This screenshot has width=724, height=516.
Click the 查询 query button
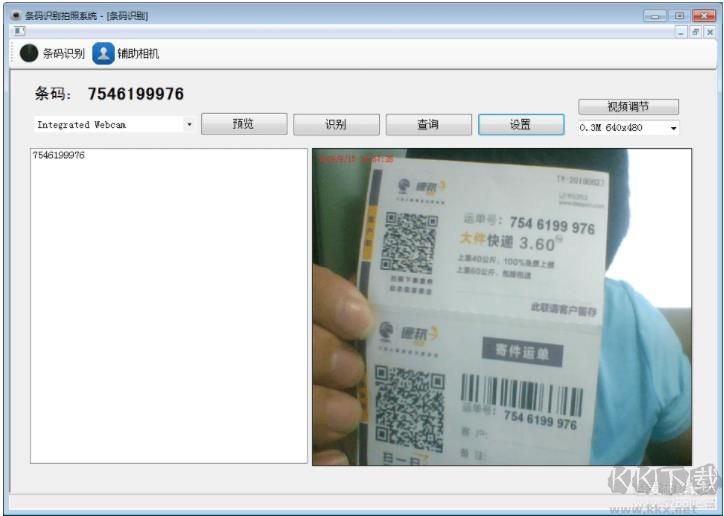coord(428,125)
